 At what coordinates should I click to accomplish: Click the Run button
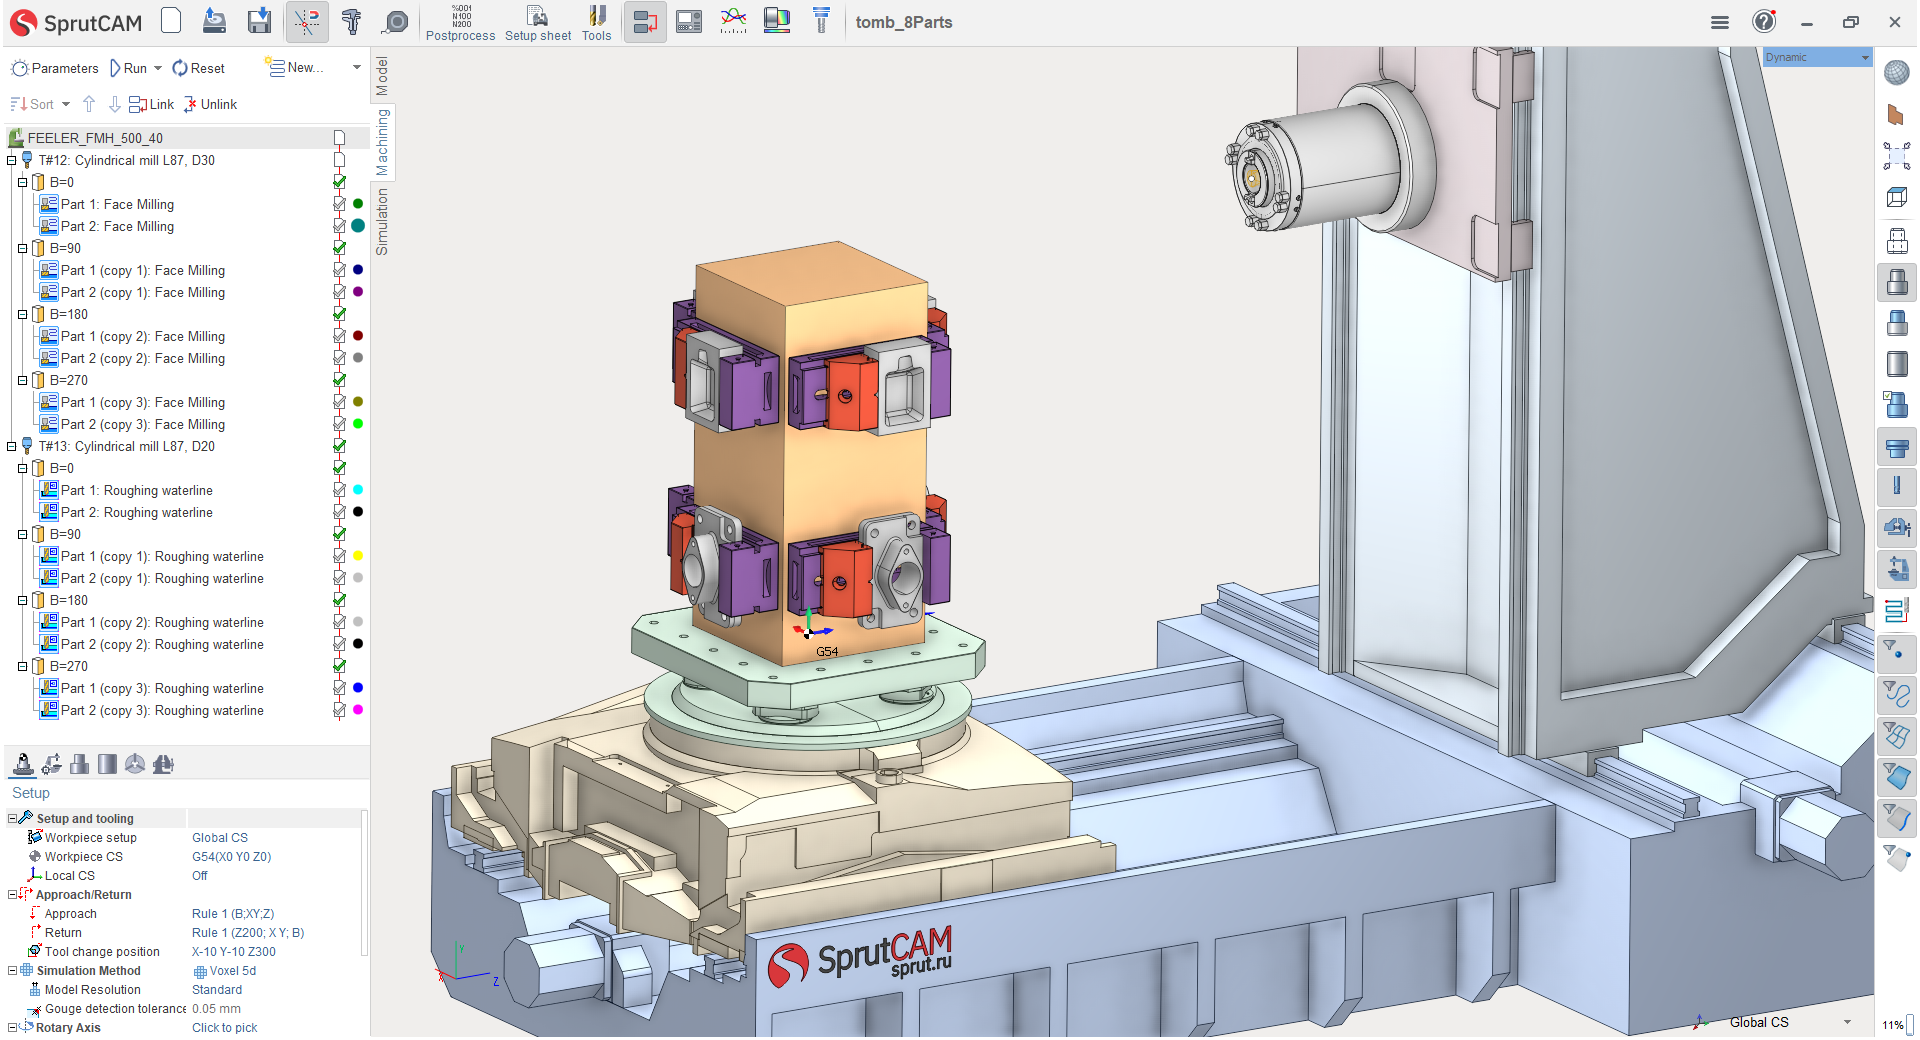tap(129, 68)
